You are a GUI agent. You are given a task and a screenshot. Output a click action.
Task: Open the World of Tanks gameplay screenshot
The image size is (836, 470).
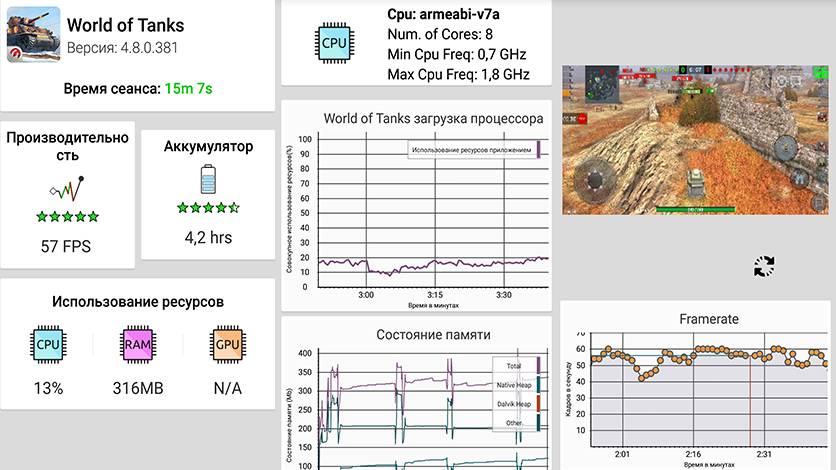[697, 139]
